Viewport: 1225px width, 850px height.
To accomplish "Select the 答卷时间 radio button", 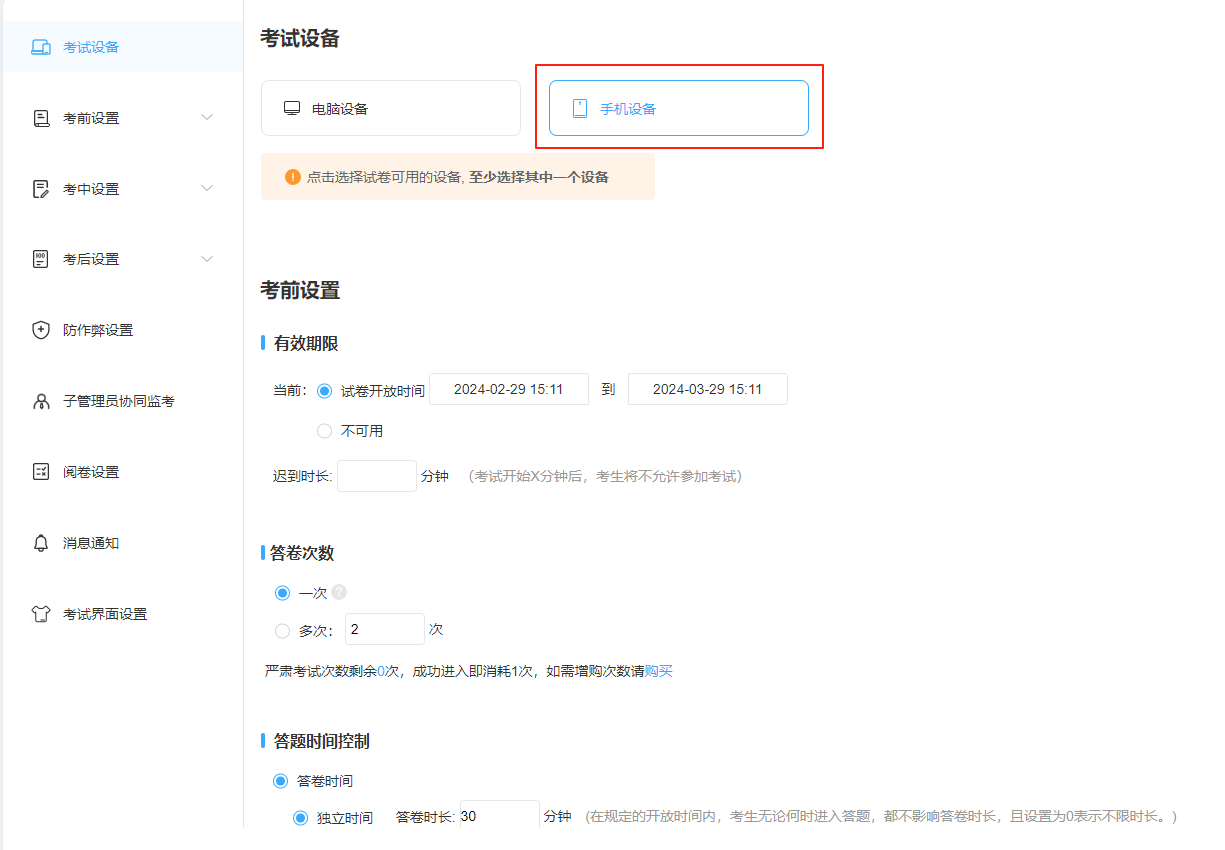I will (x=280, y=781).
